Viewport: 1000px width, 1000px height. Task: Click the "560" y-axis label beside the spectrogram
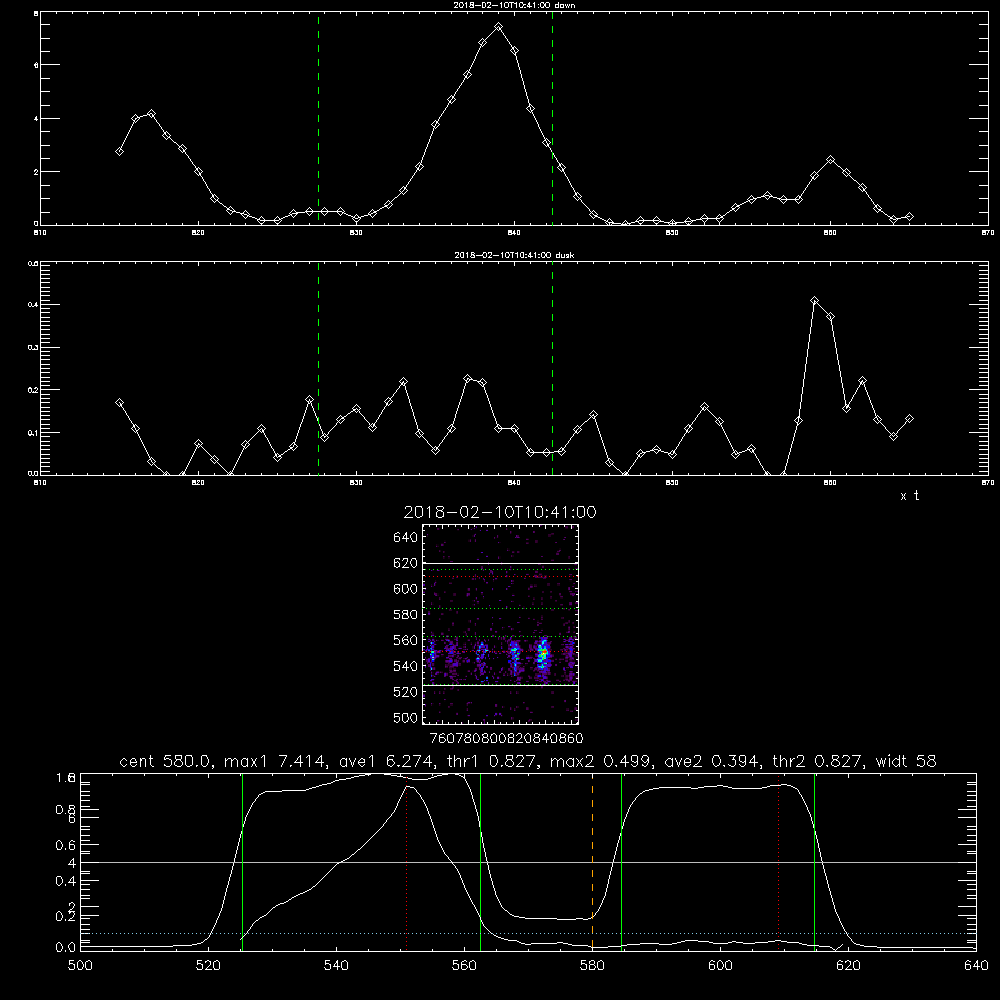406,640
